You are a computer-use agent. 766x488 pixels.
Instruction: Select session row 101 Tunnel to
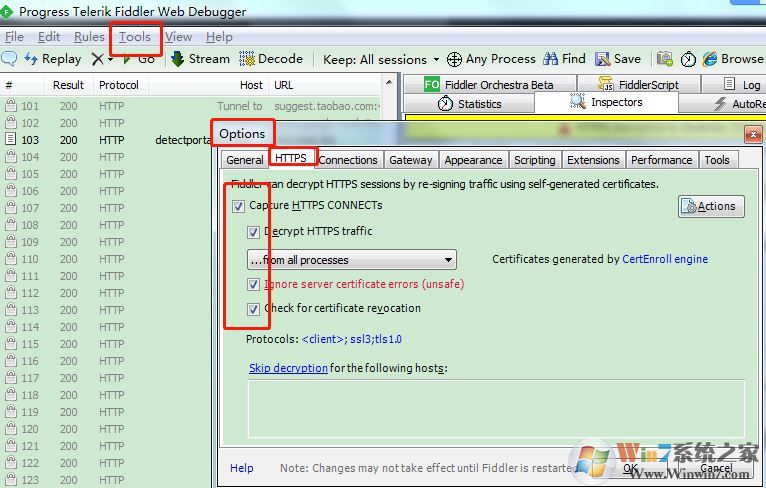coord(191,106)
